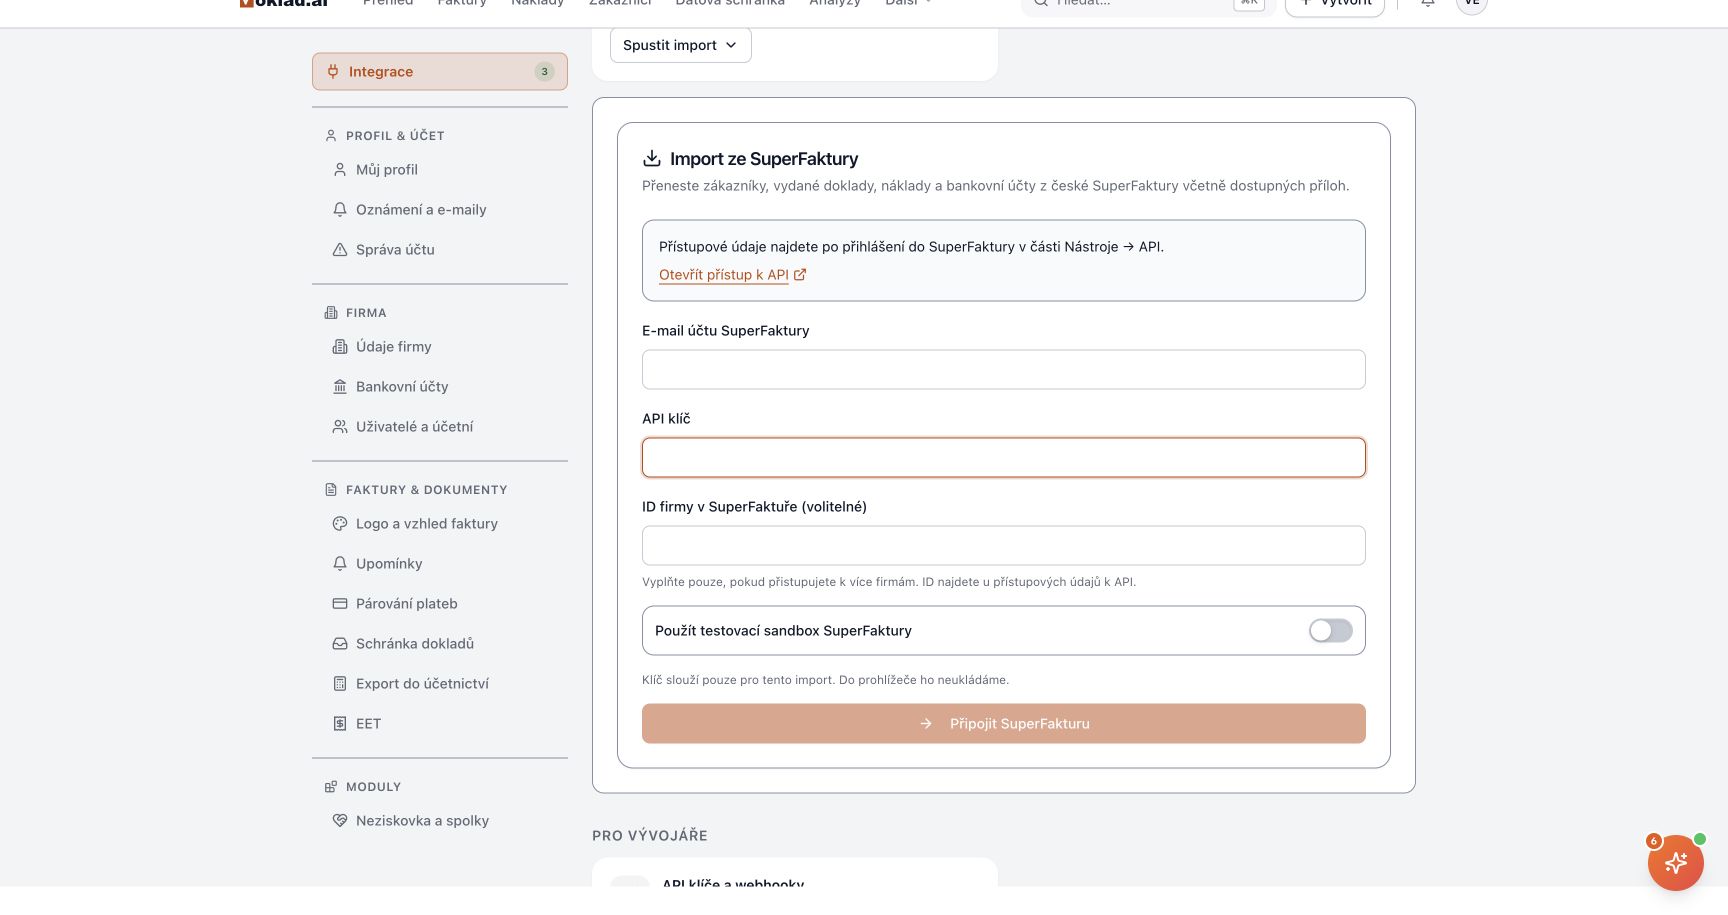Click the Připojit SuperFakturu button
1728x915 pixels.
pyautogui.click(x=1004, y=724)
